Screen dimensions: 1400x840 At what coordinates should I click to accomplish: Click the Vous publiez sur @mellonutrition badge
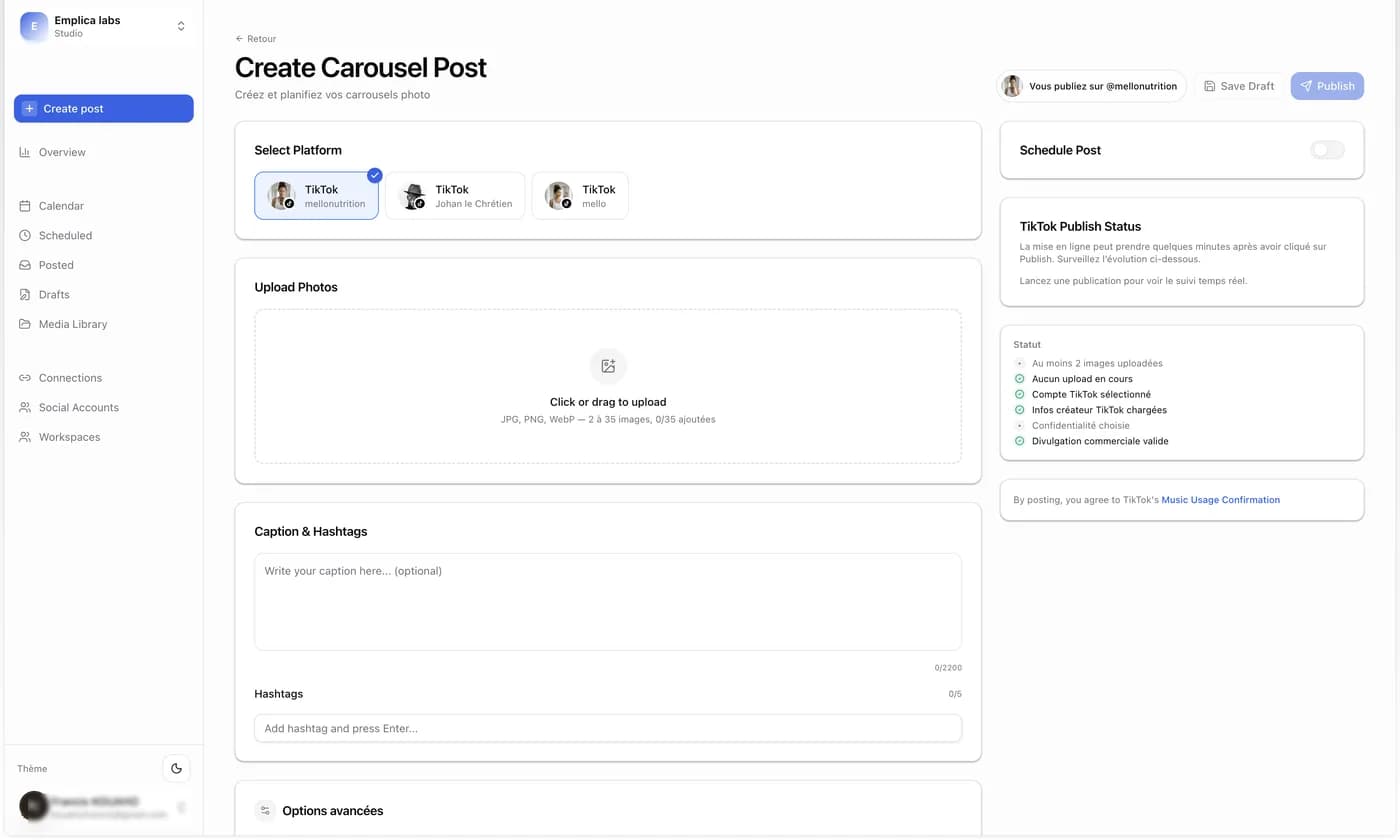1092,86
